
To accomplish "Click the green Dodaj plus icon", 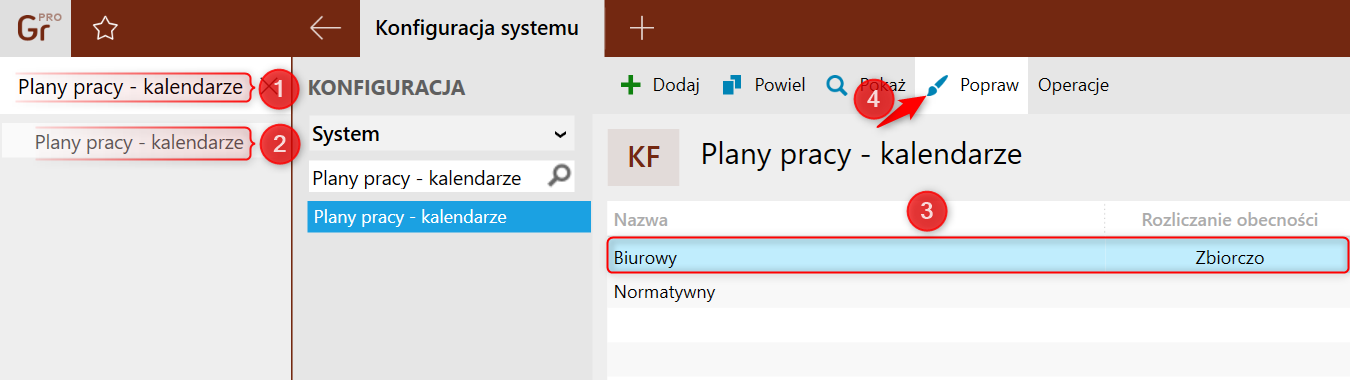I will [x=630, y=85].
